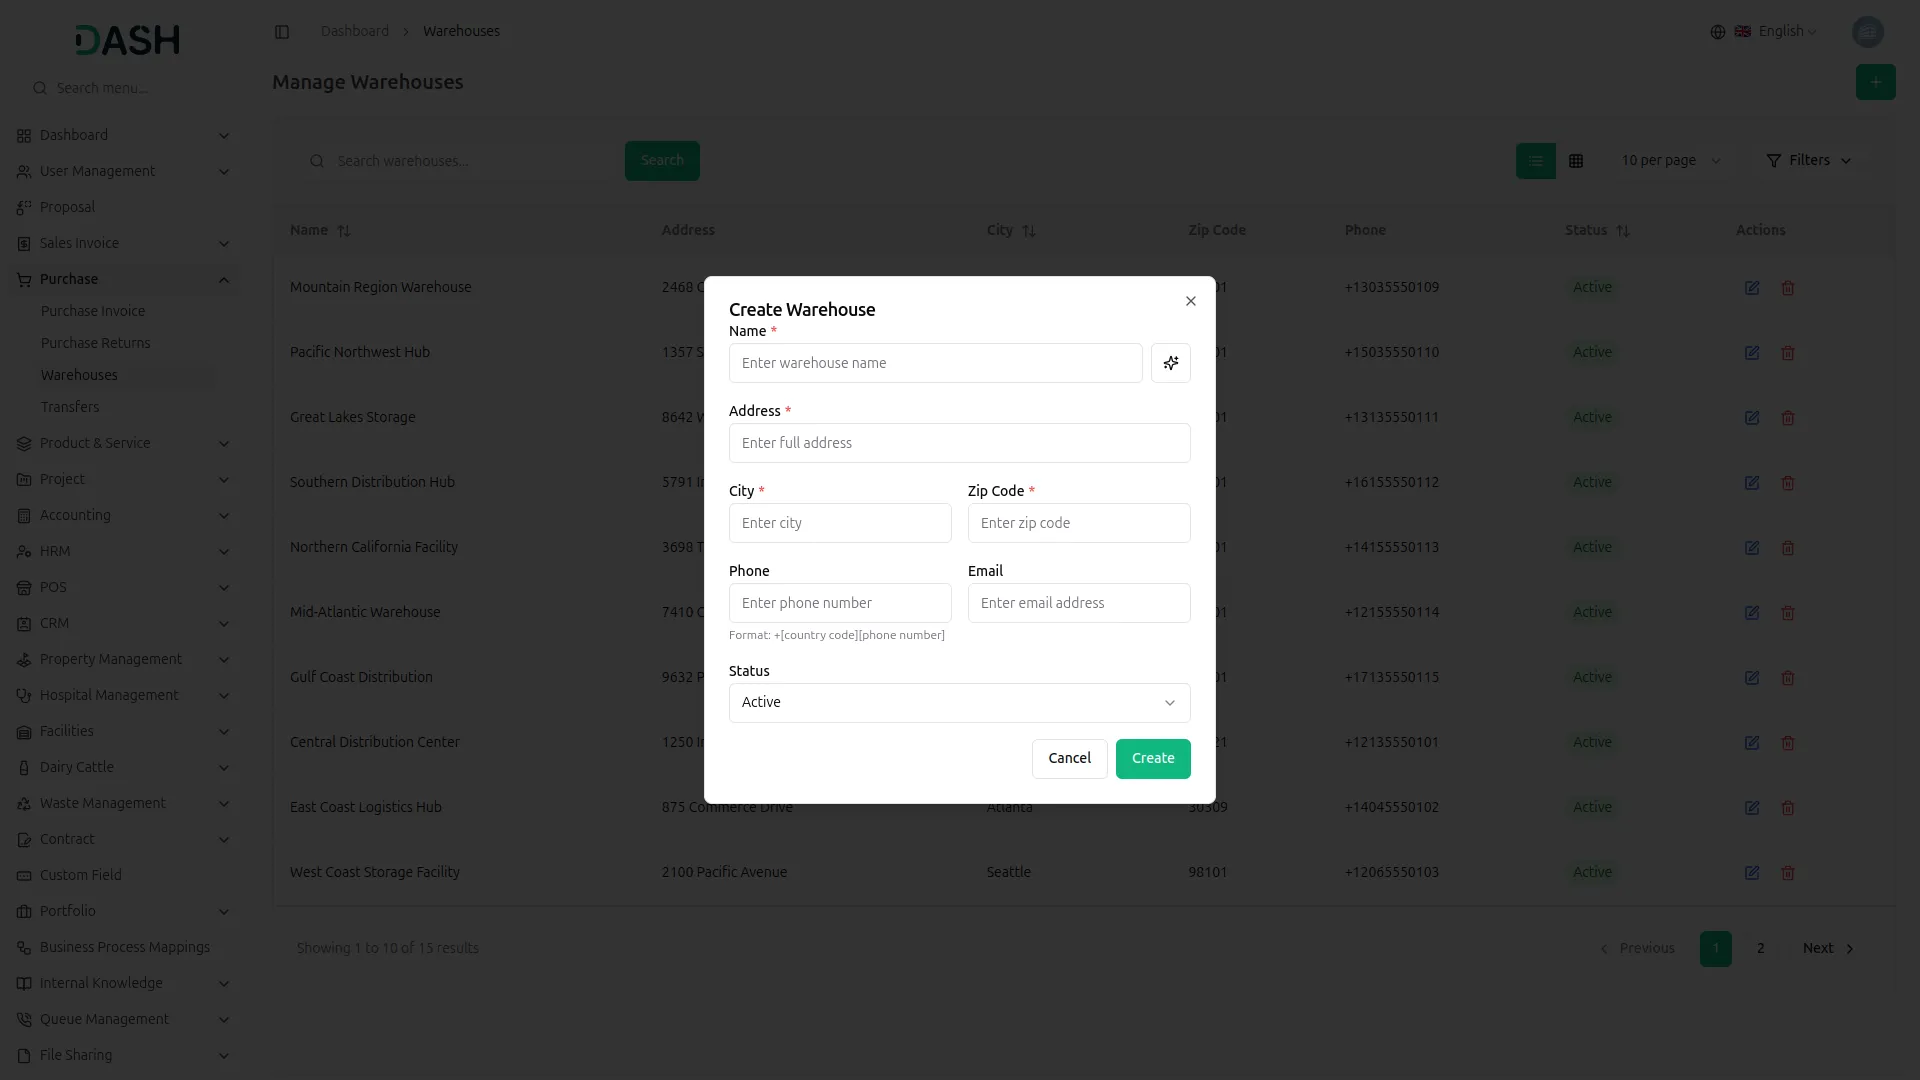Click the Create button in the modal
The image size is (1920, 1080).
tap(1152, 758)
